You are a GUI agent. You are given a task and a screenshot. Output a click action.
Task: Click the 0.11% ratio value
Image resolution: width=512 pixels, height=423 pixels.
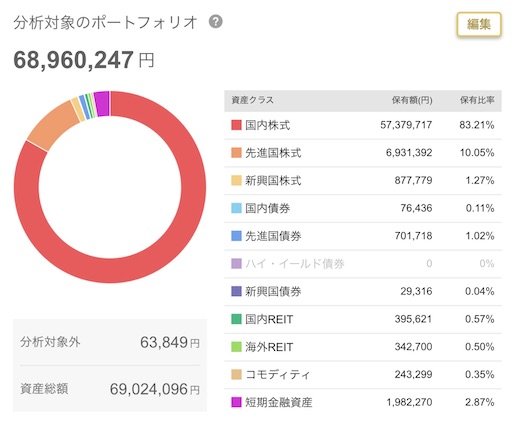click(x=480, y=208)
